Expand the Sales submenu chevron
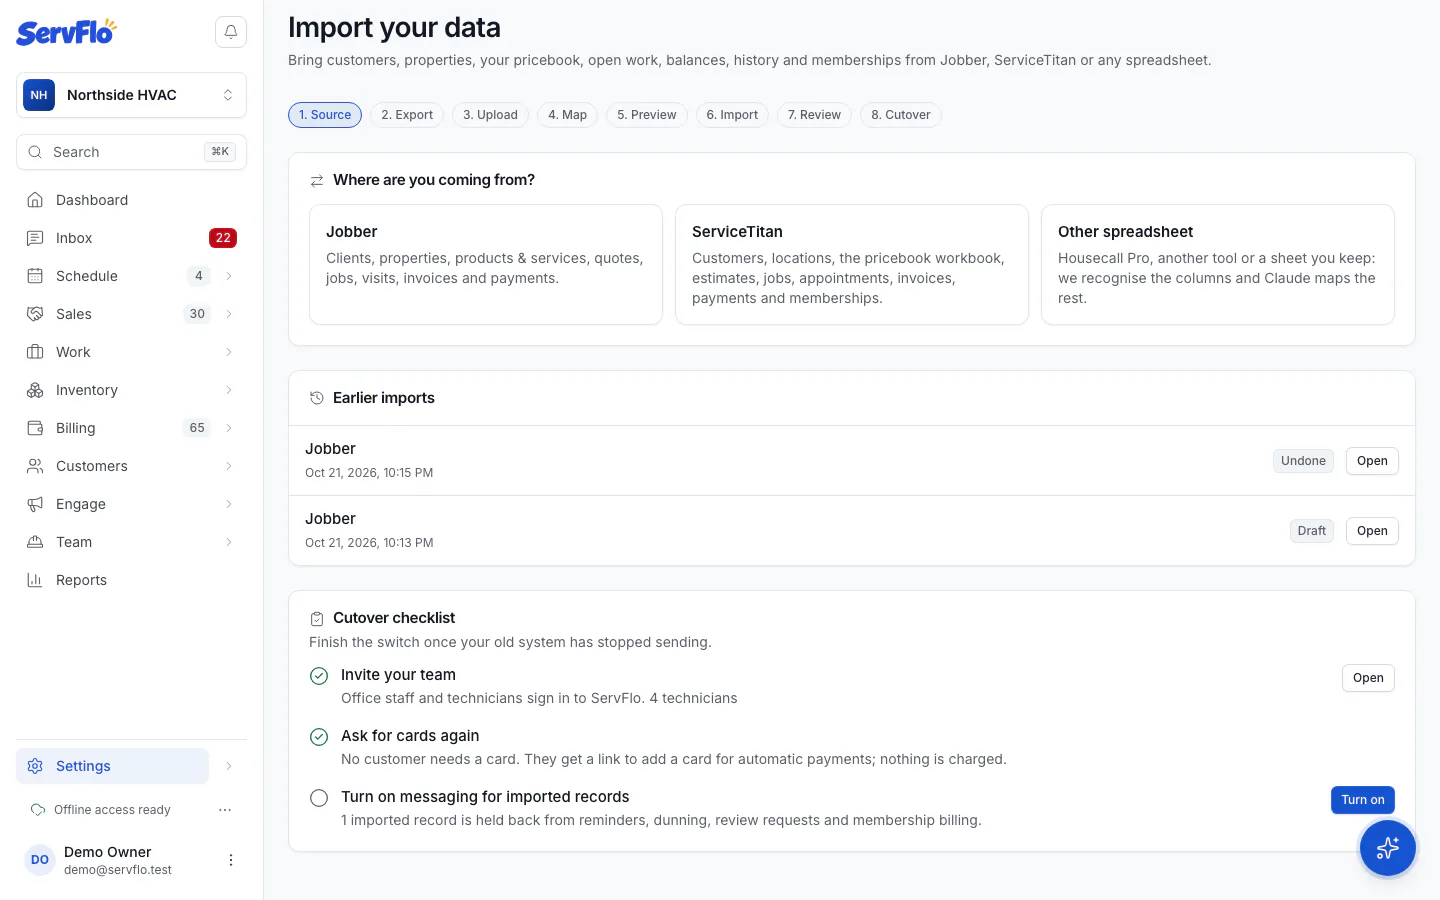Image resolution: width=1440 pixels, height=900 pixels. pyautogui.click(x=229, y=314)
